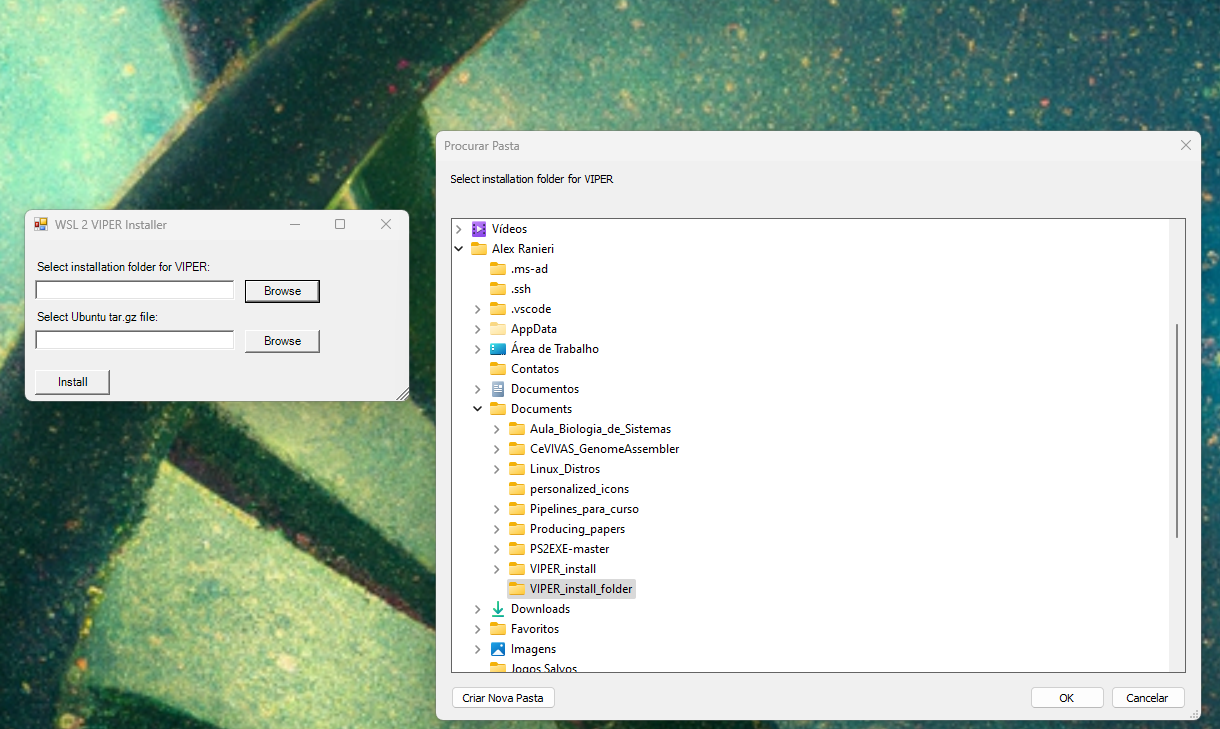Expand the Documentos tree node

(478, 389)
